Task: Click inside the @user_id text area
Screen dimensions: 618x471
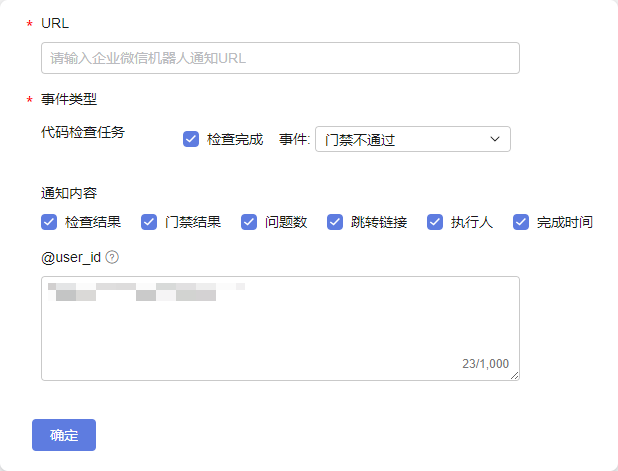Action: tap(280, 328)
